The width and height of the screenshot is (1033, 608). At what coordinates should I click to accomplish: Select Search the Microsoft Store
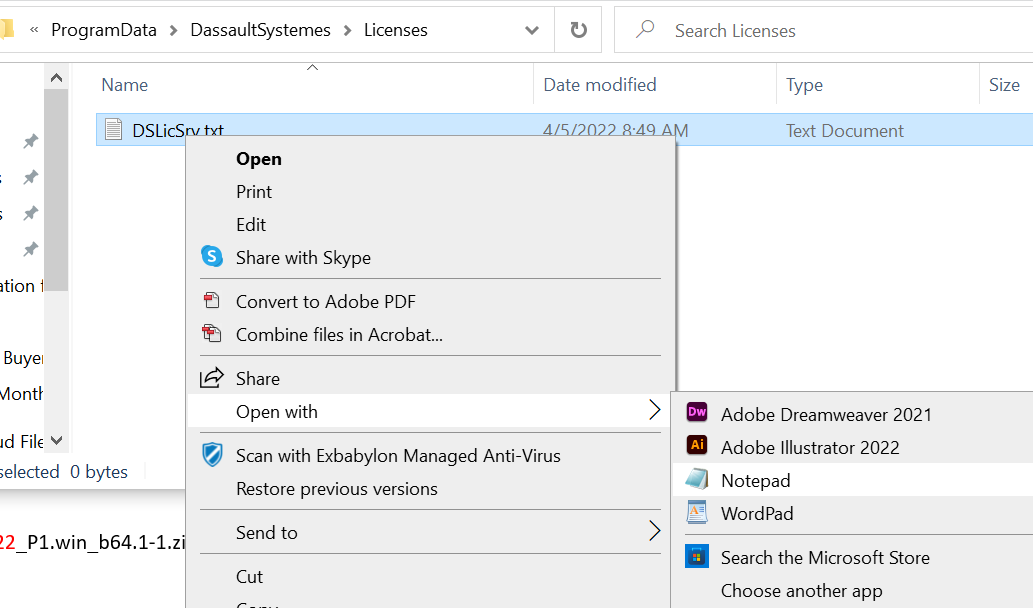pyautogui.click(x=825, y=557)
